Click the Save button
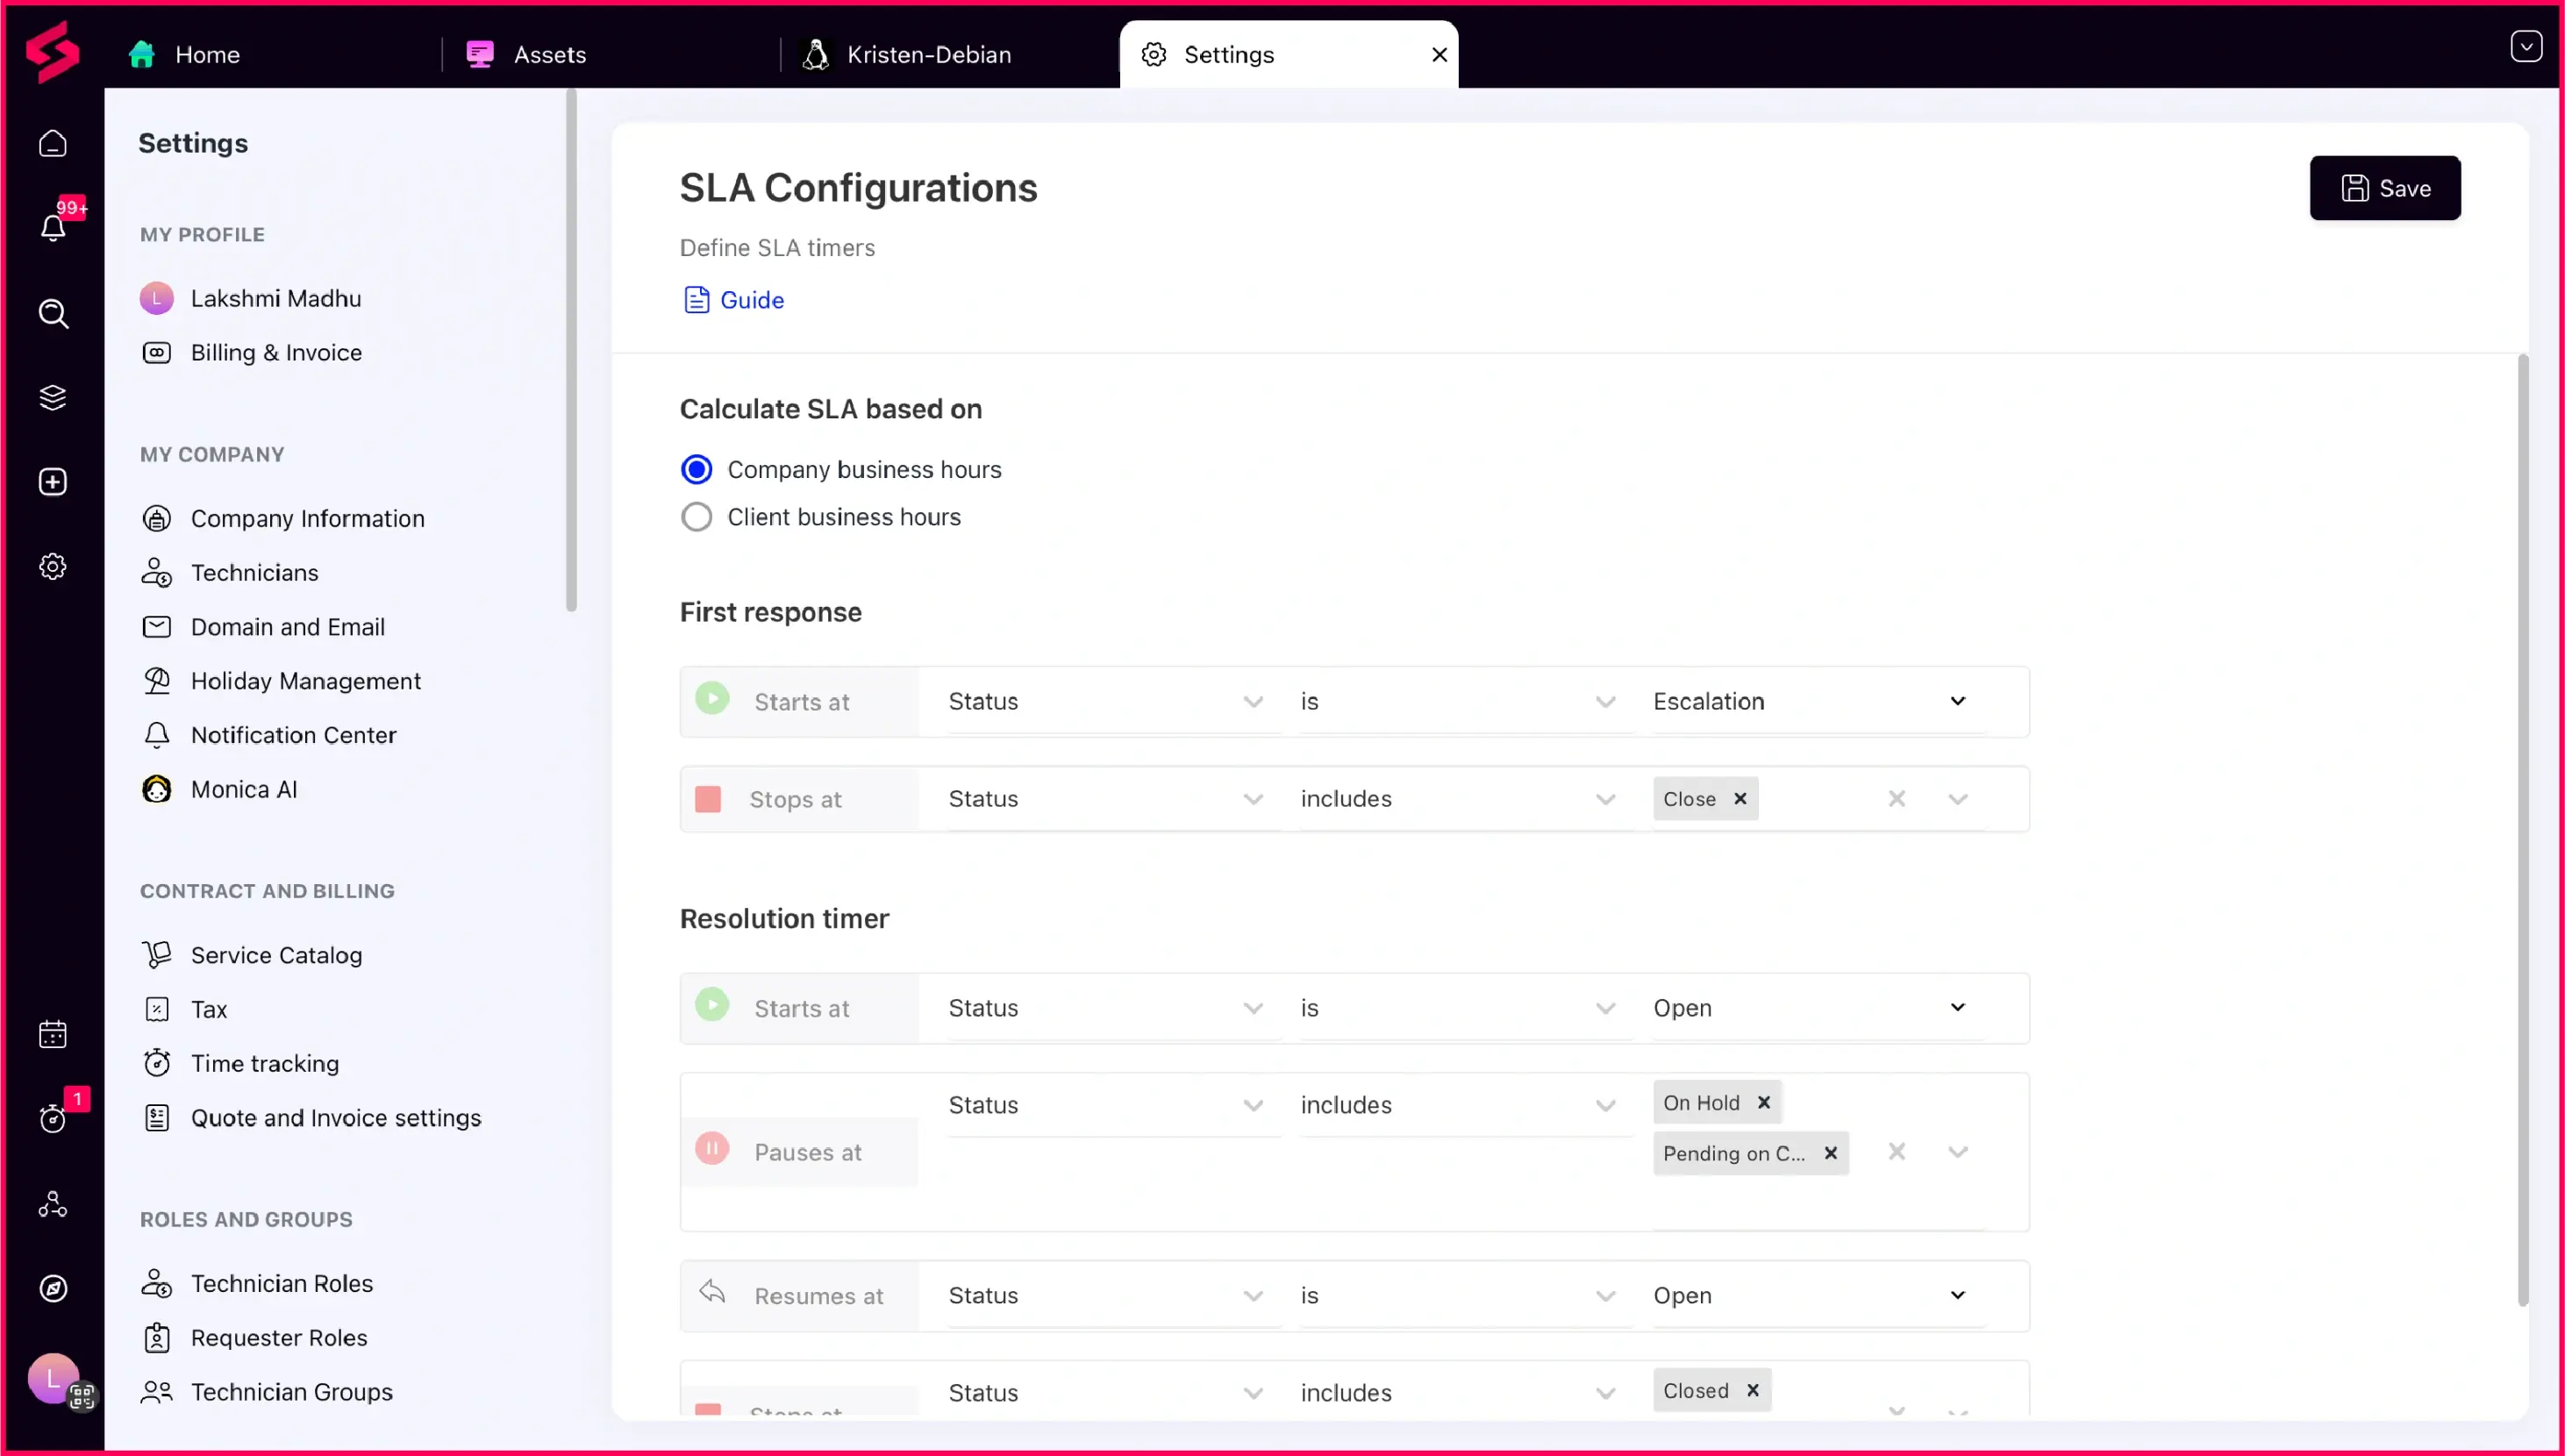 (2384, 188)
